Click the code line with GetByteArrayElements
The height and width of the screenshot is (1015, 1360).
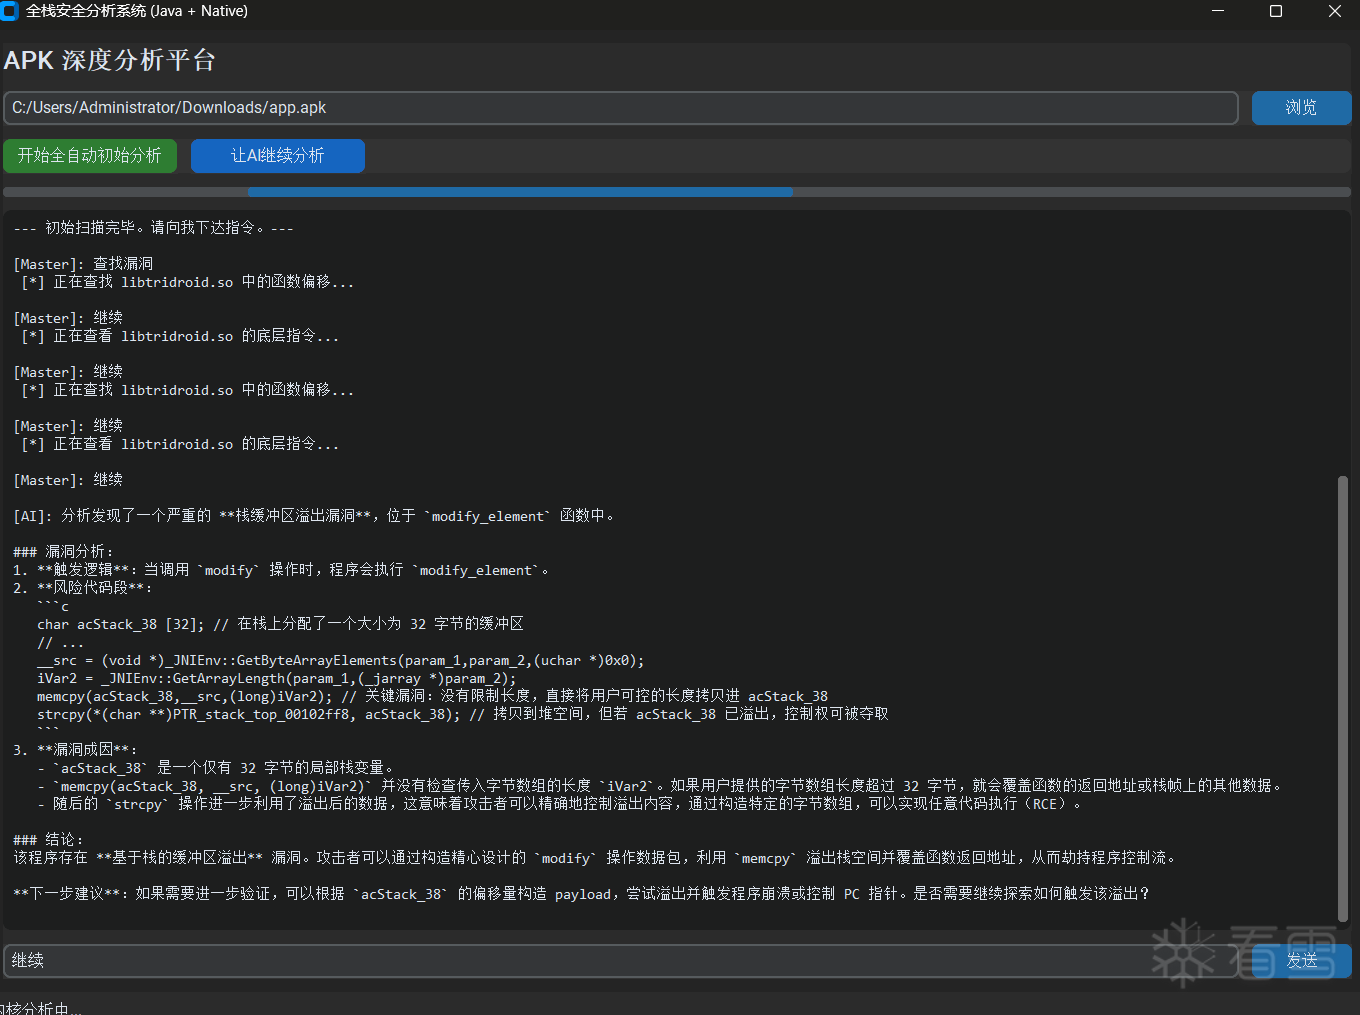[x=341, y=660]
